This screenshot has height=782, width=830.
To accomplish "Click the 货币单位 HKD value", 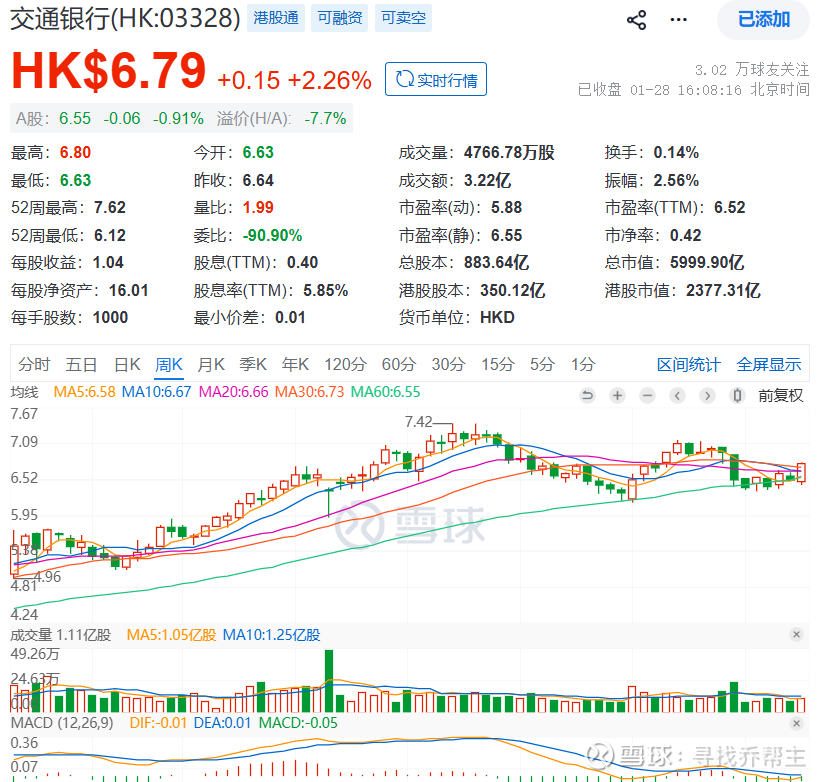I will tap(497, 318).
